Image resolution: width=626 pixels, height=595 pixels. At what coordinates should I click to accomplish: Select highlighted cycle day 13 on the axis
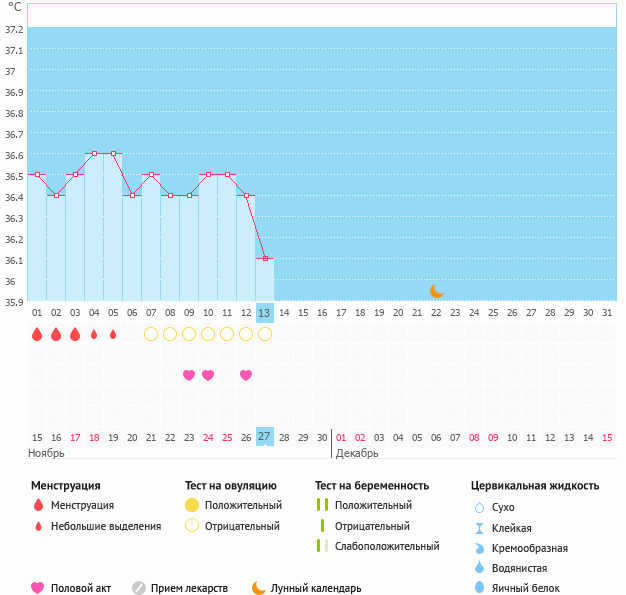tap(265, 313)
